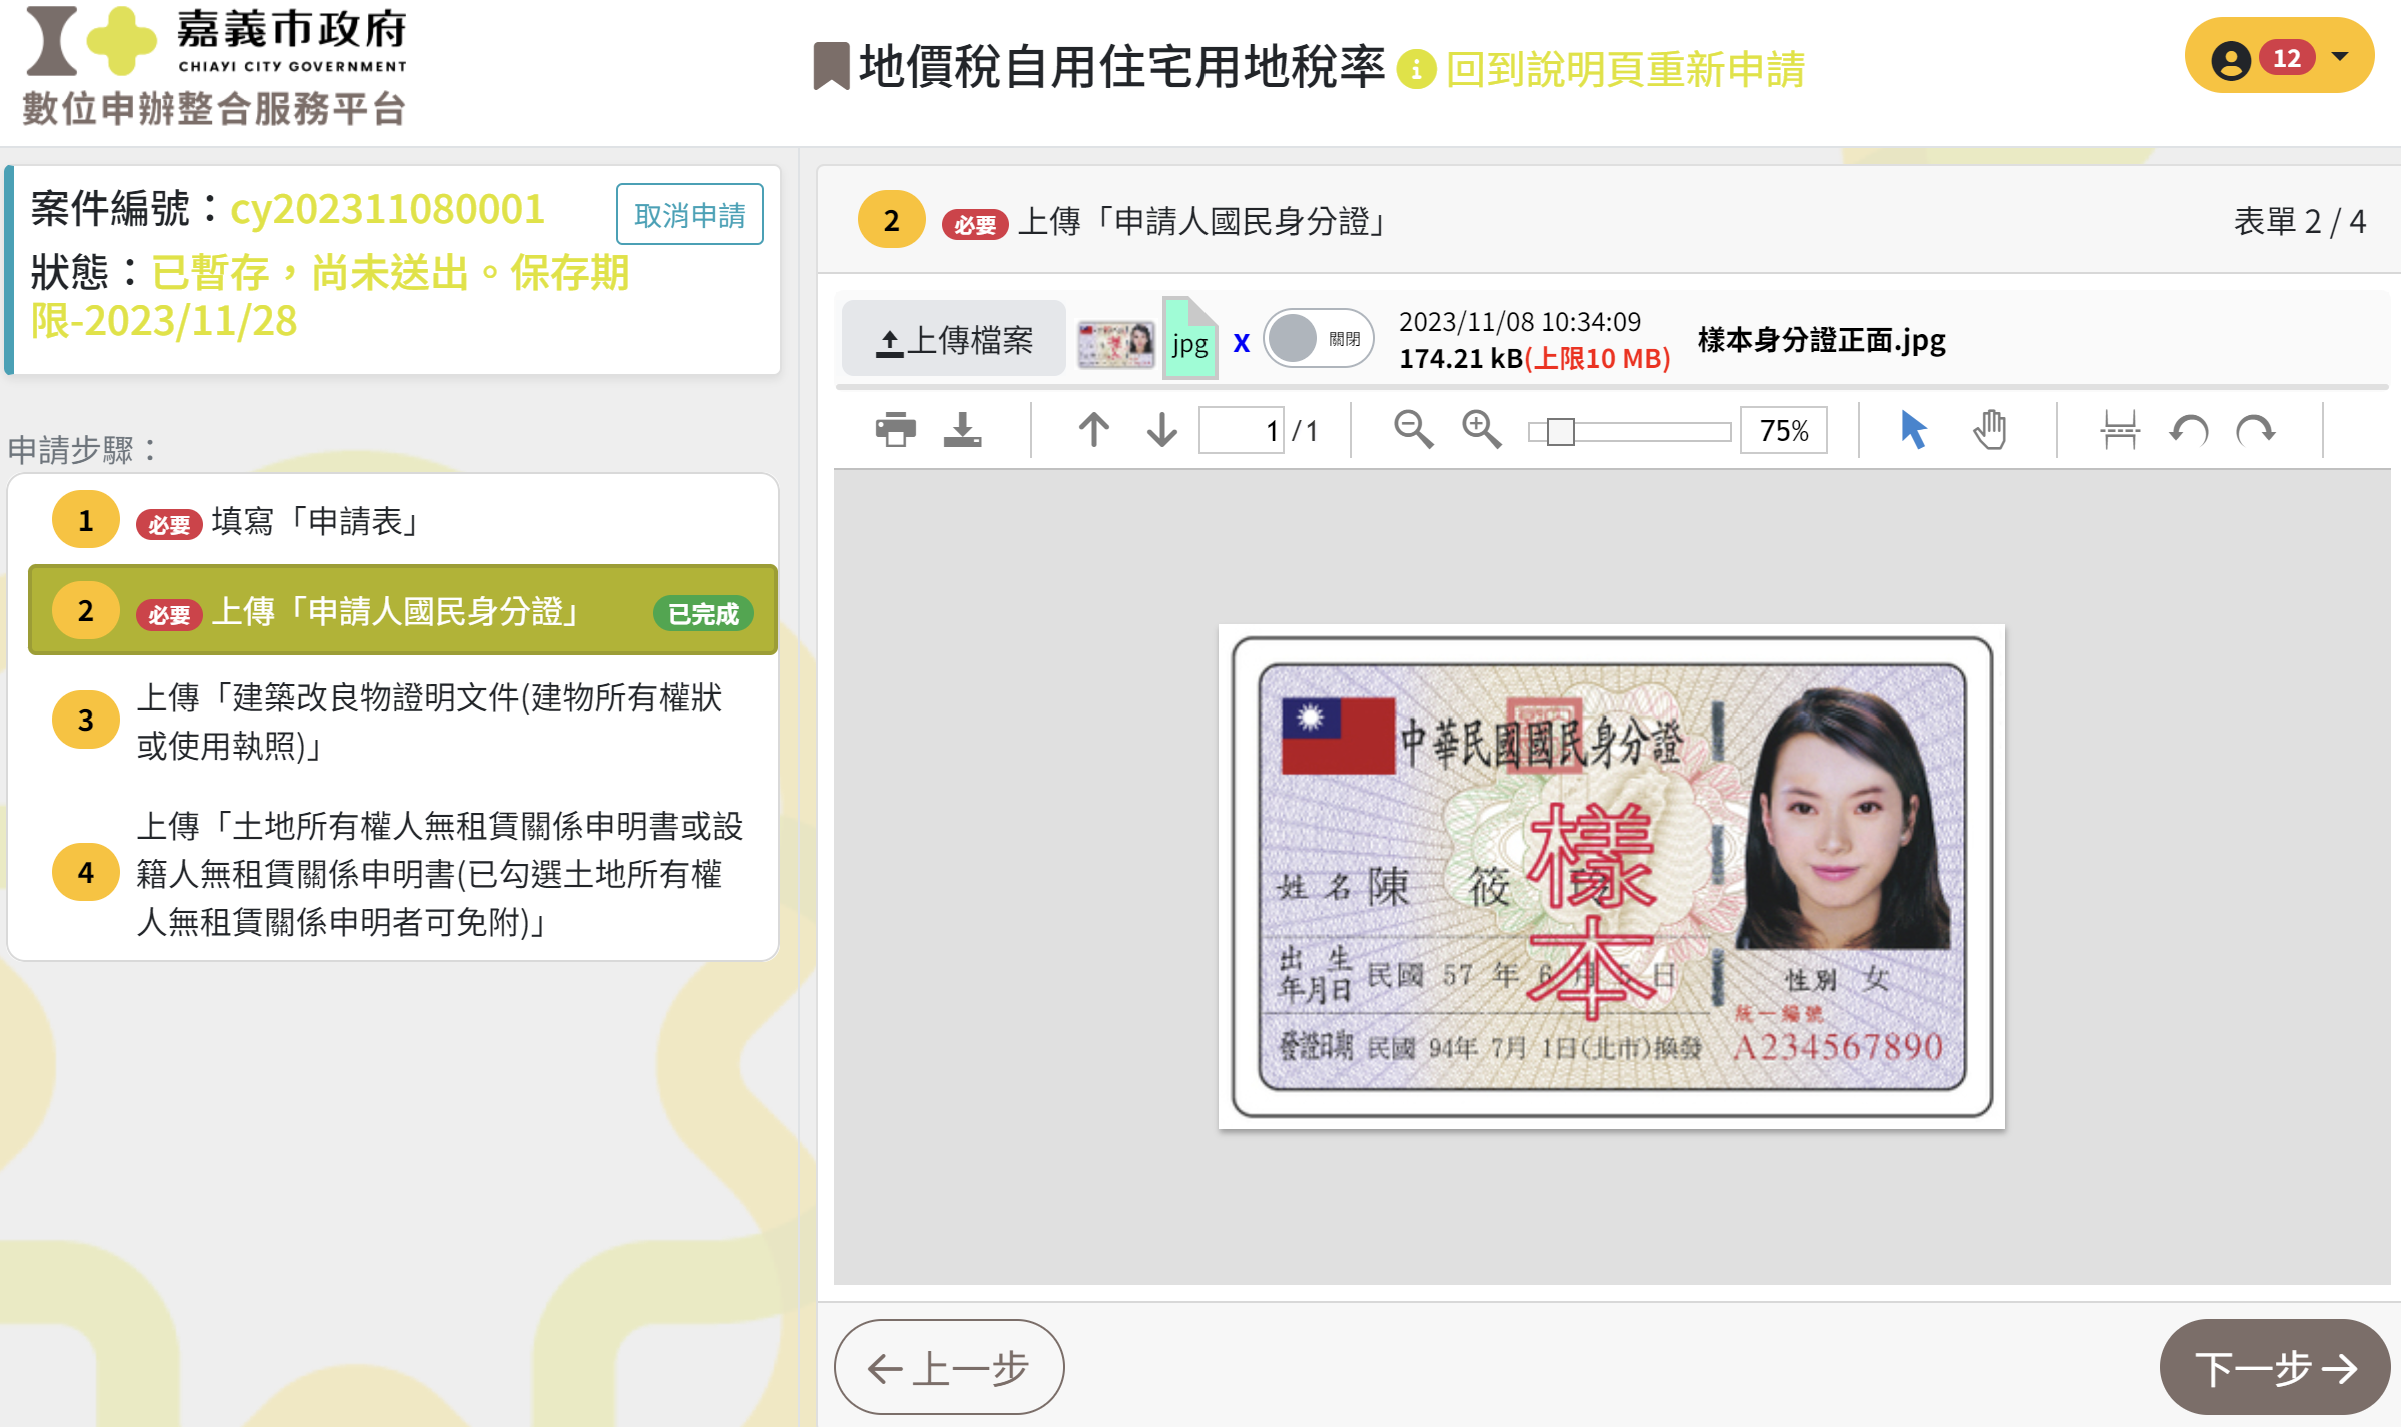The height and width of the screenshot is (1428, 2402).
Task: Rotate document clockwise
Action: pos(2256,430)
